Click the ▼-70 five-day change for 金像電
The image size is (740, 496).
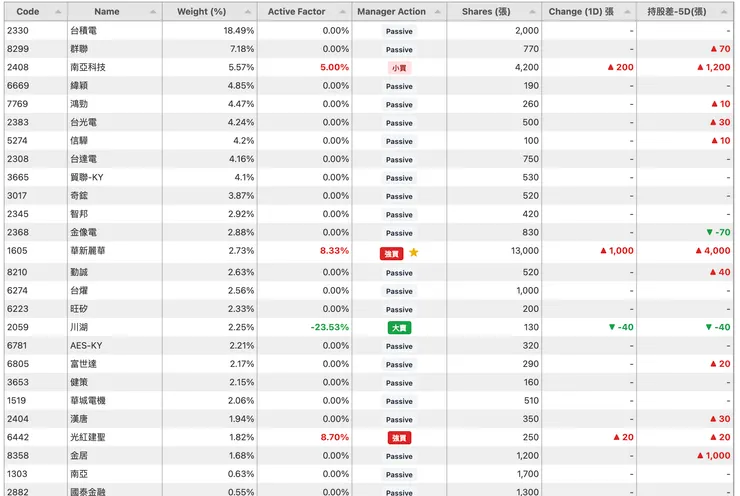click(717, 233)
